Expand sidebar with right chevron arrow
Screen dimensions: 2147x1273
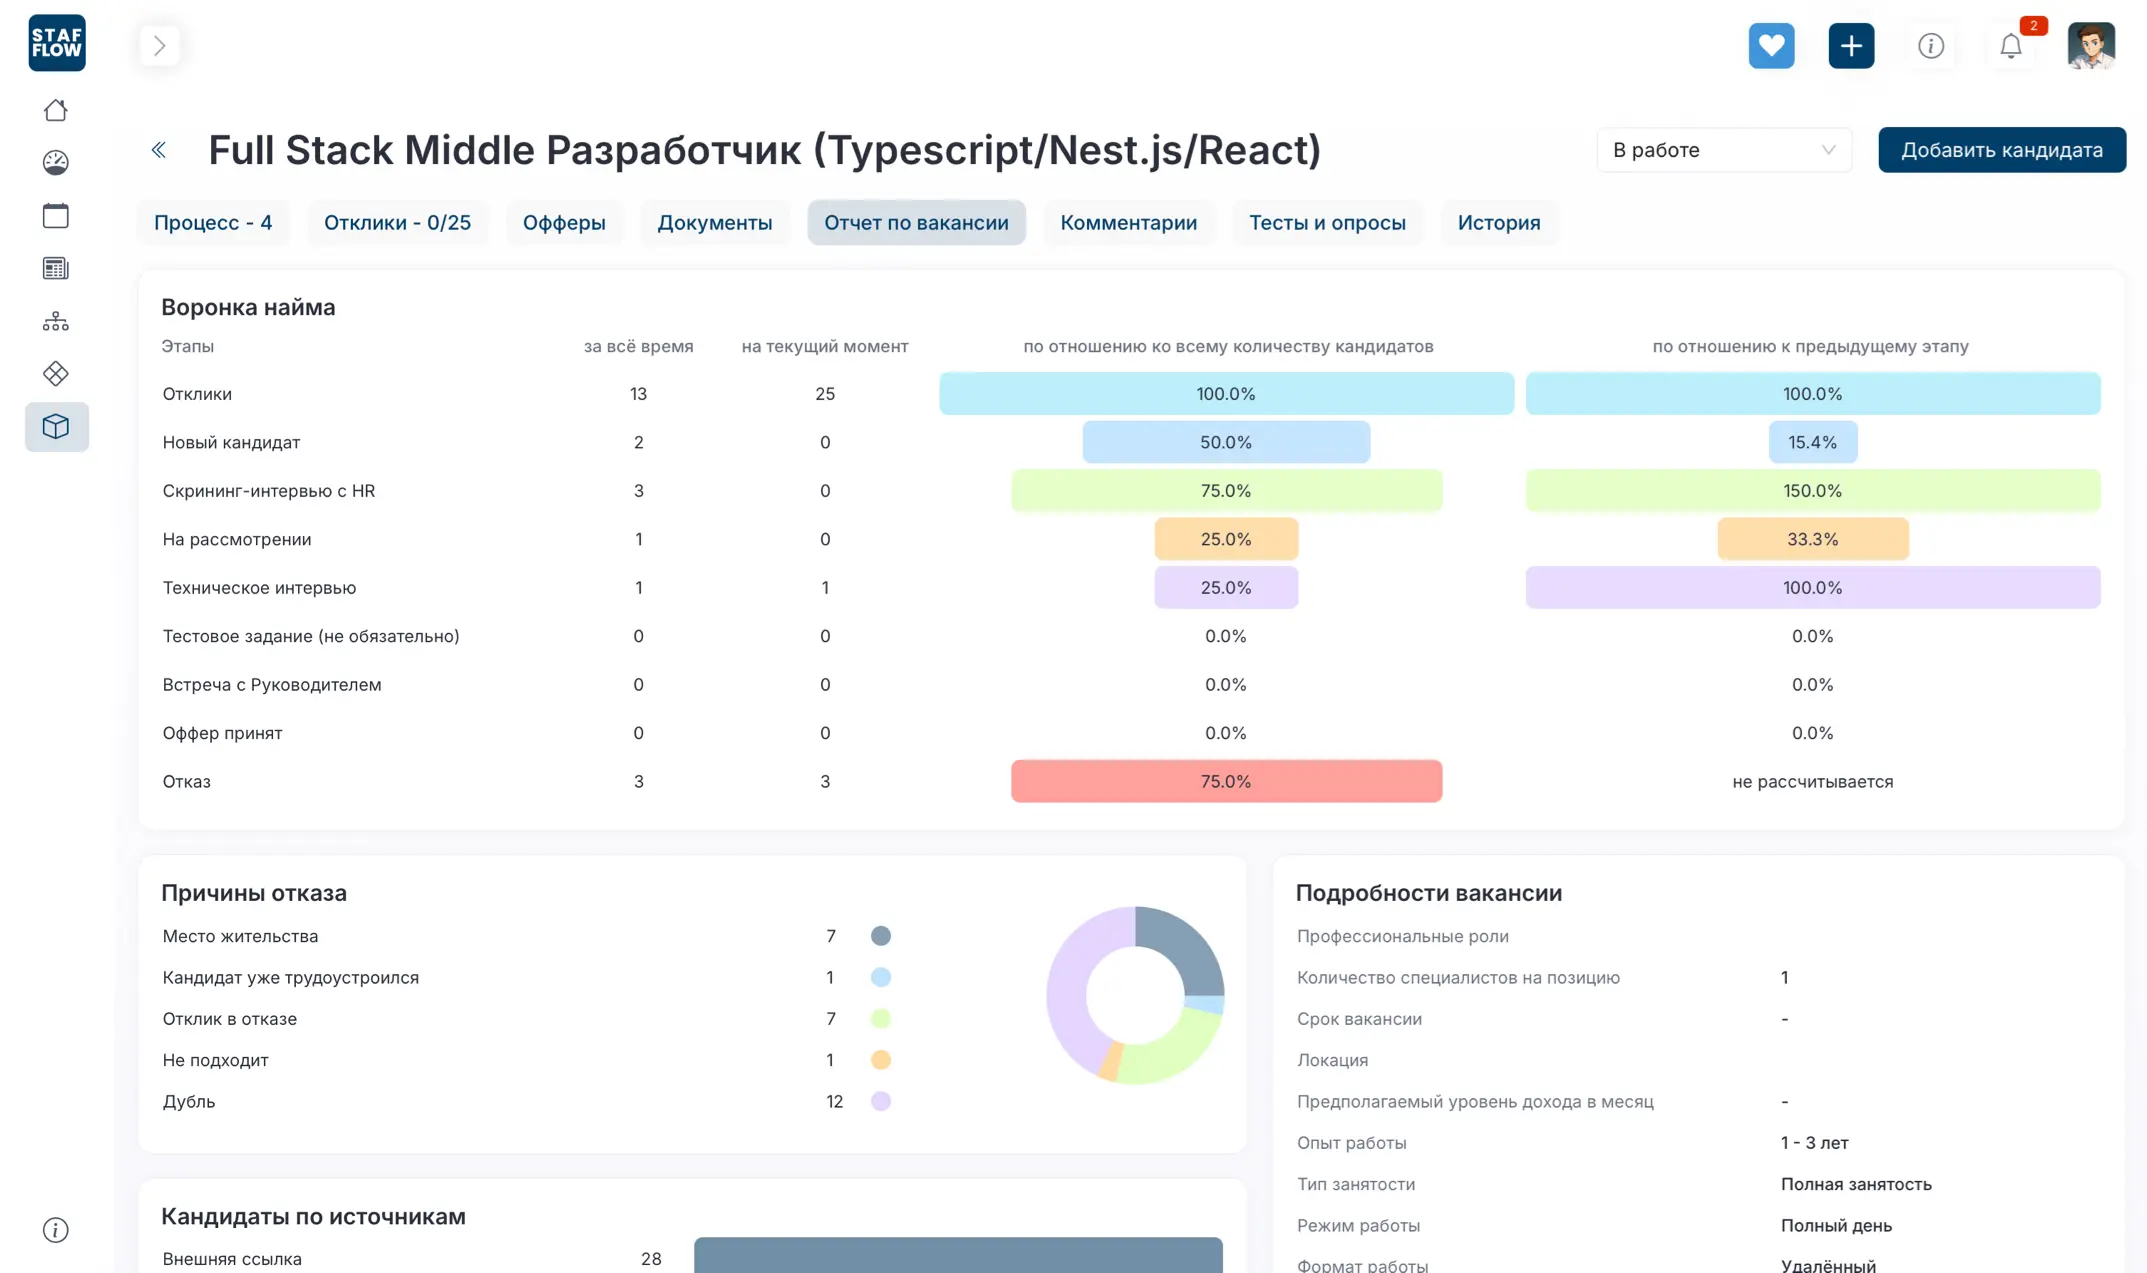159,45
